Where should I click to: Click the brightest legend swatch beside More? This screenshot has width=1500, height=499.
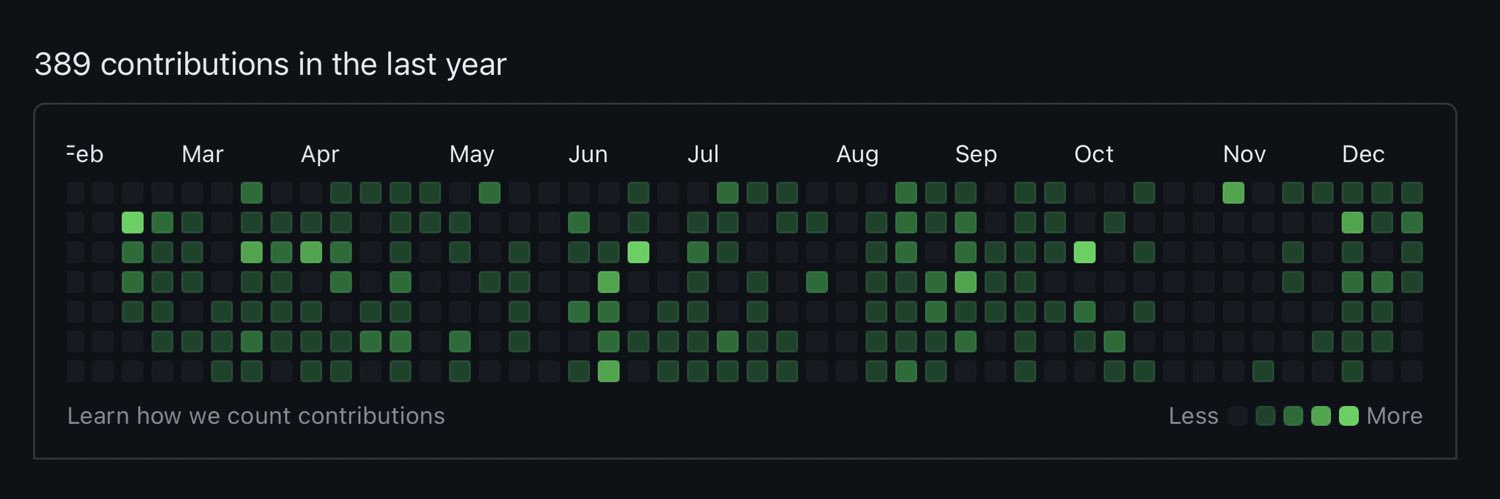pos(1349,416)
